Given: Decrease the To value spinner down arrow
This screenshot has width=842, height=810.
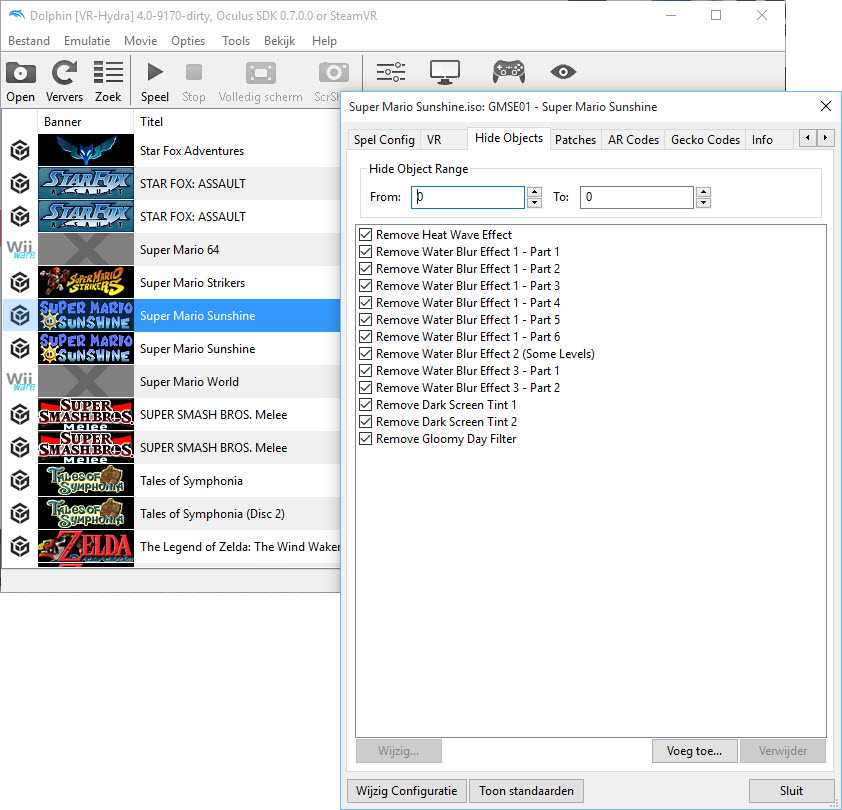Looking at the screenshot, I should coord(704,203).
